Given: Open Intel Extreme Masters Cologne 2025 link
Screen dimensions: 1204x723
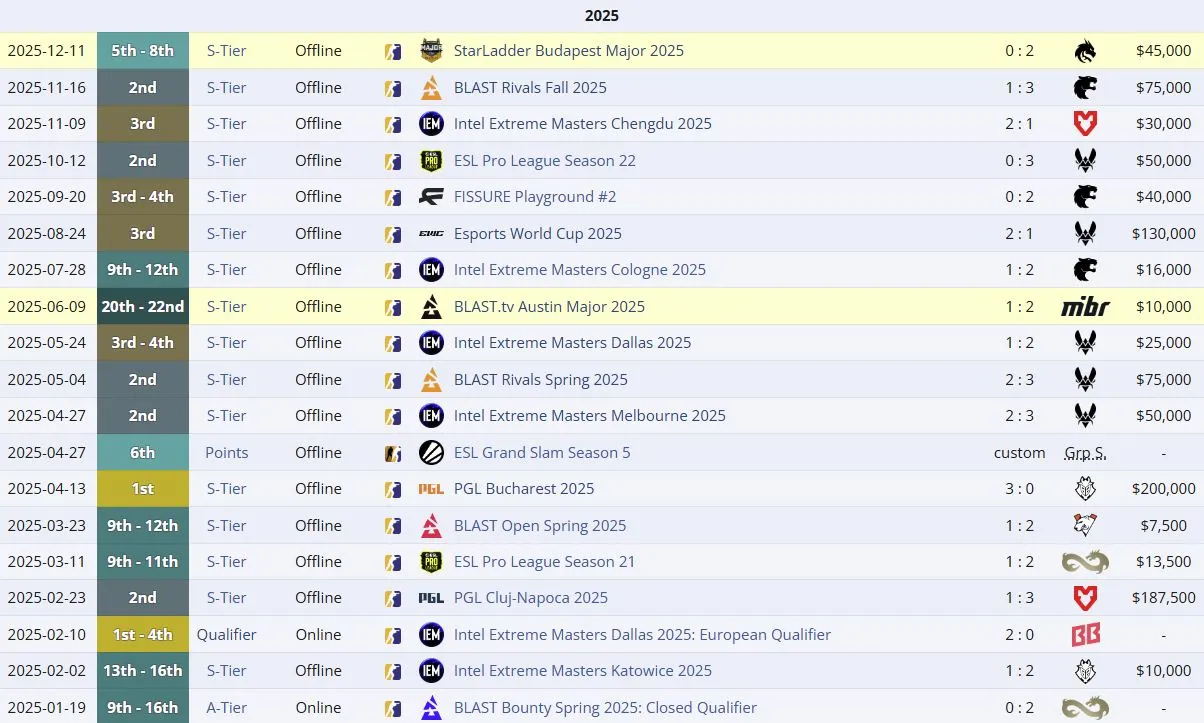Looking at the screenshot, I should 580,270.
